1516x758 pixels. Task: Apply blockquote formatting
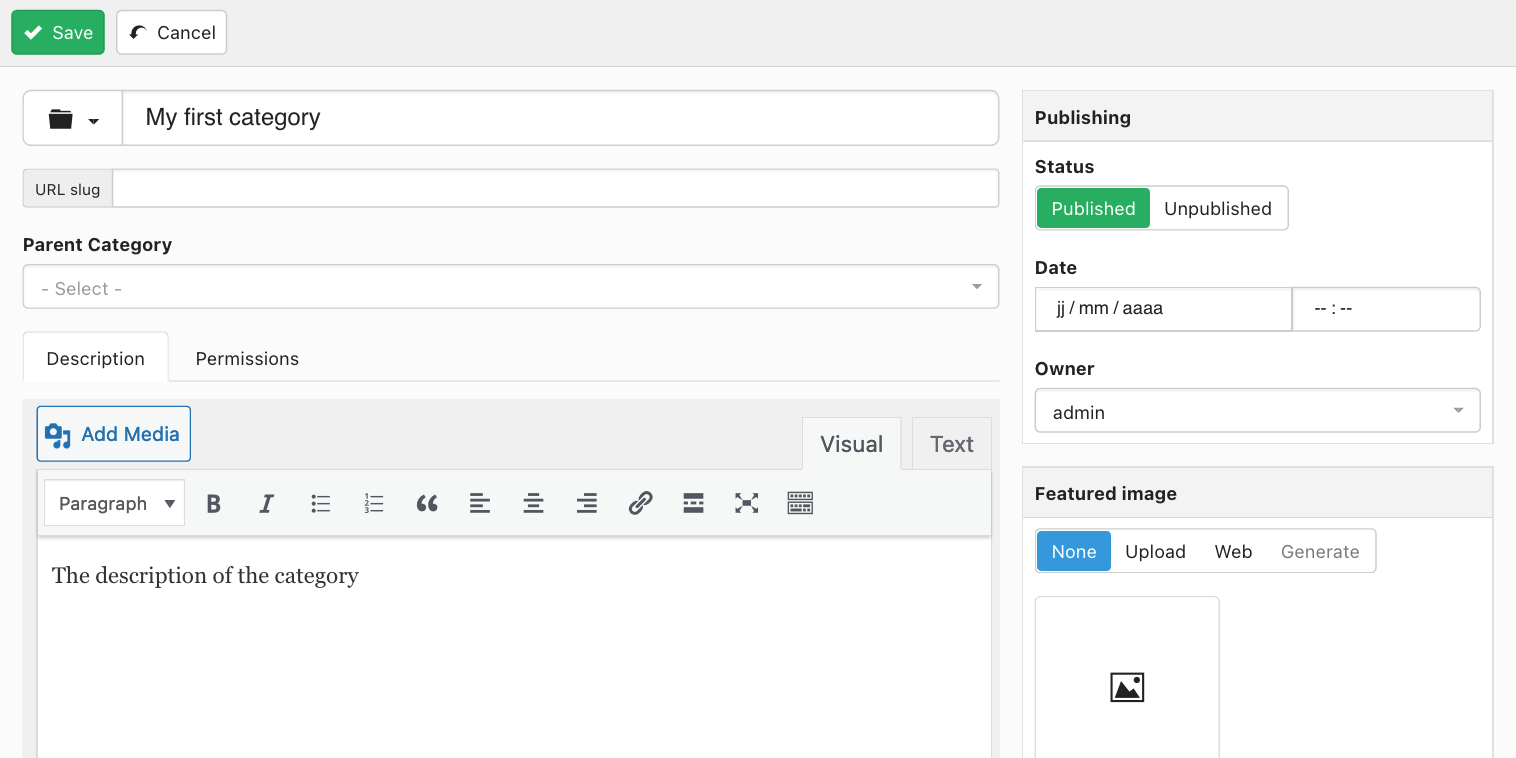coord(427,504)
